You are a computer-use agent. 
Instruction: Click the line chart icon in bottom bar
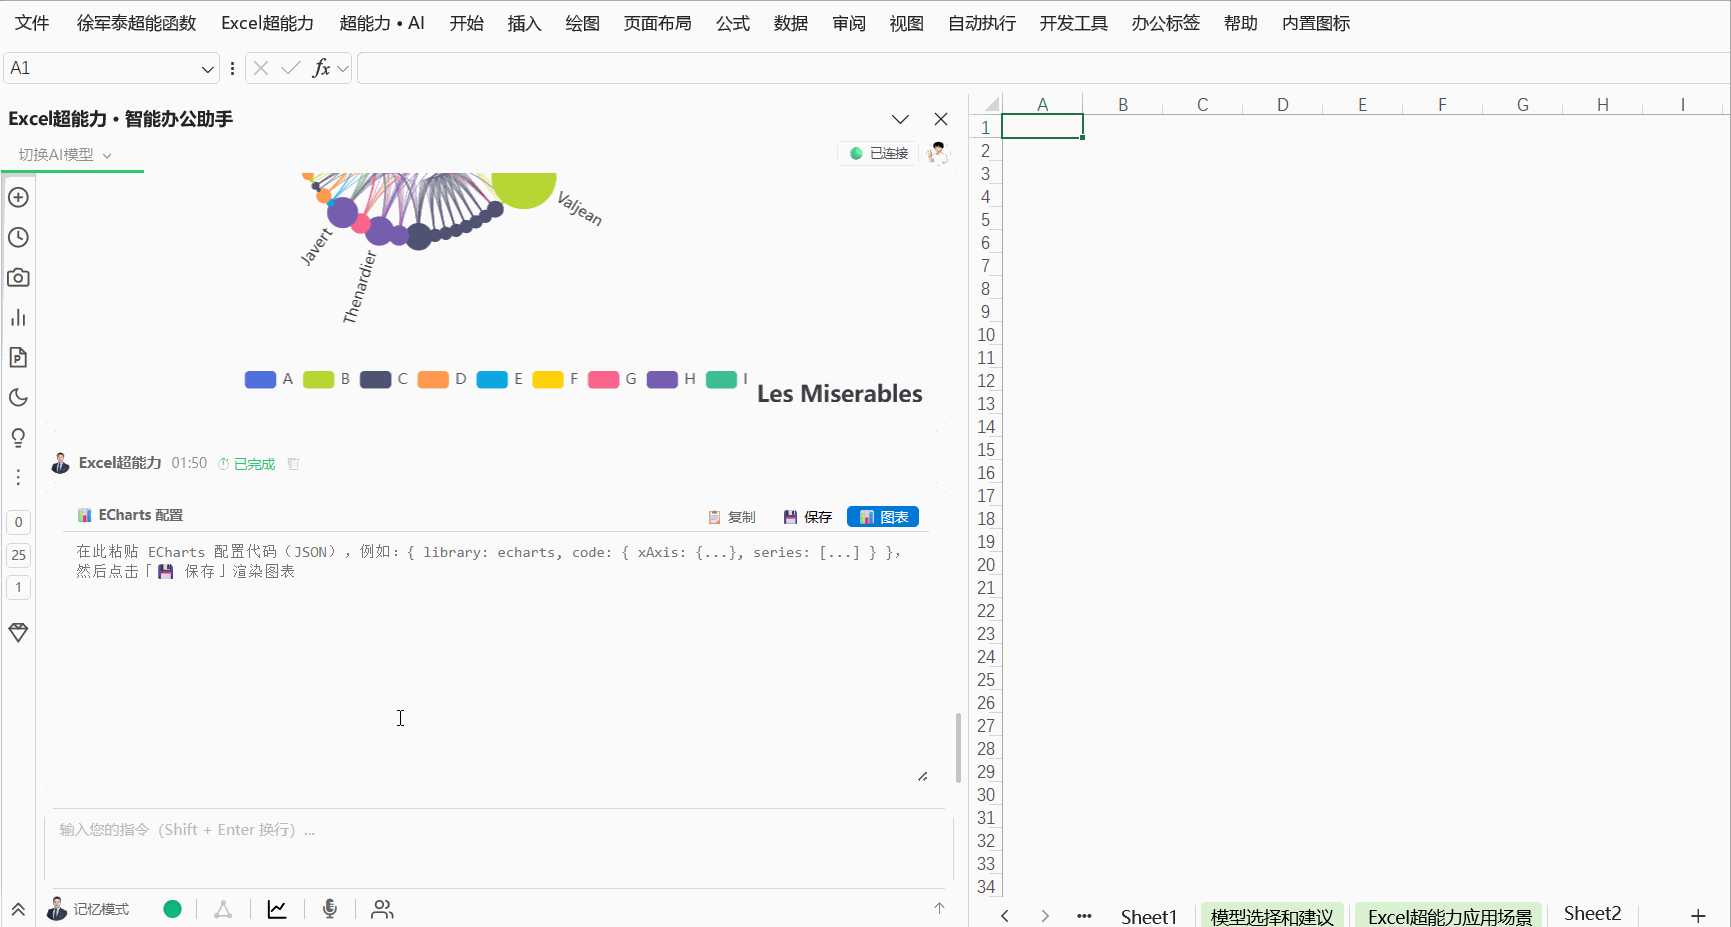pos(277,909)
